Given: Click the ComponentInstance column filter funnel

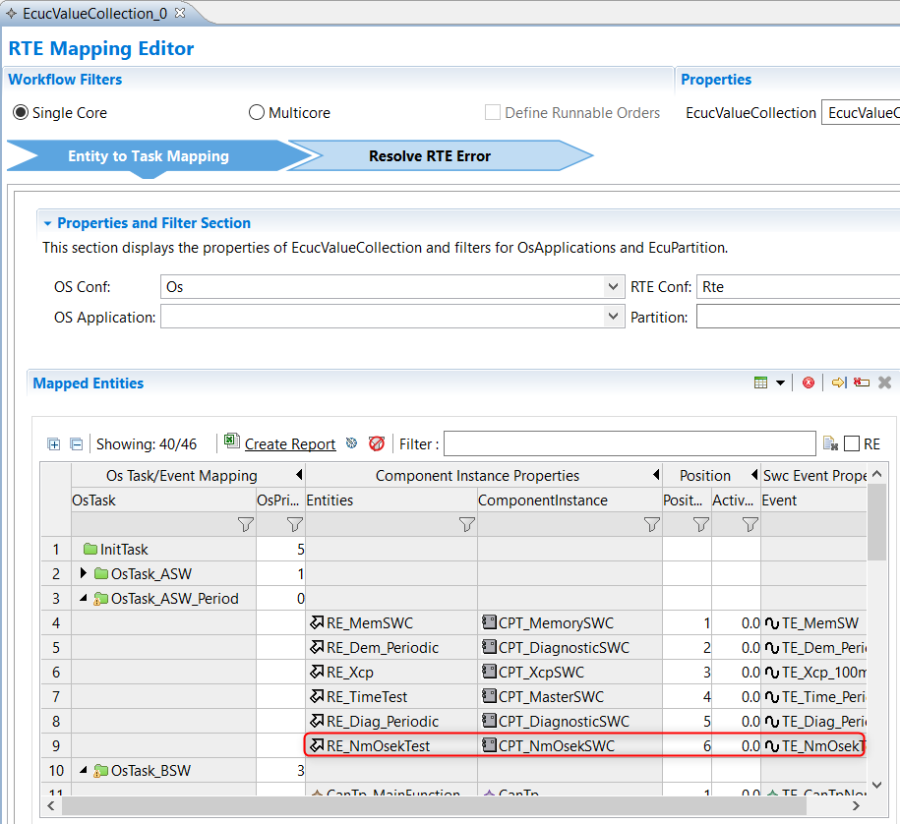Looking at the screenshot, I should tap(651, 524).
